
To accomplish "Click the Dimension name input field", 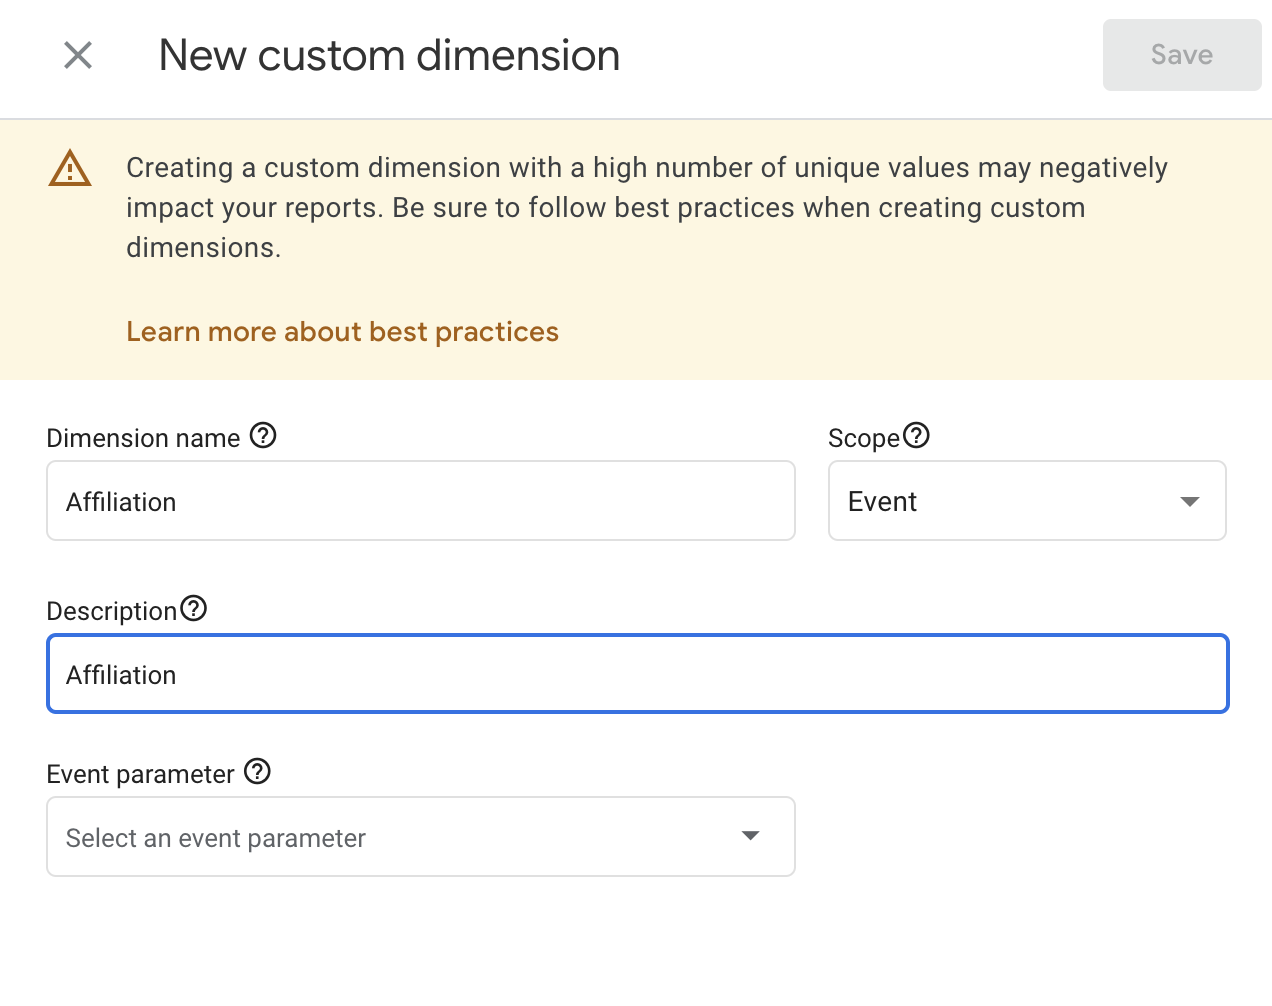I will click(421, 501).
